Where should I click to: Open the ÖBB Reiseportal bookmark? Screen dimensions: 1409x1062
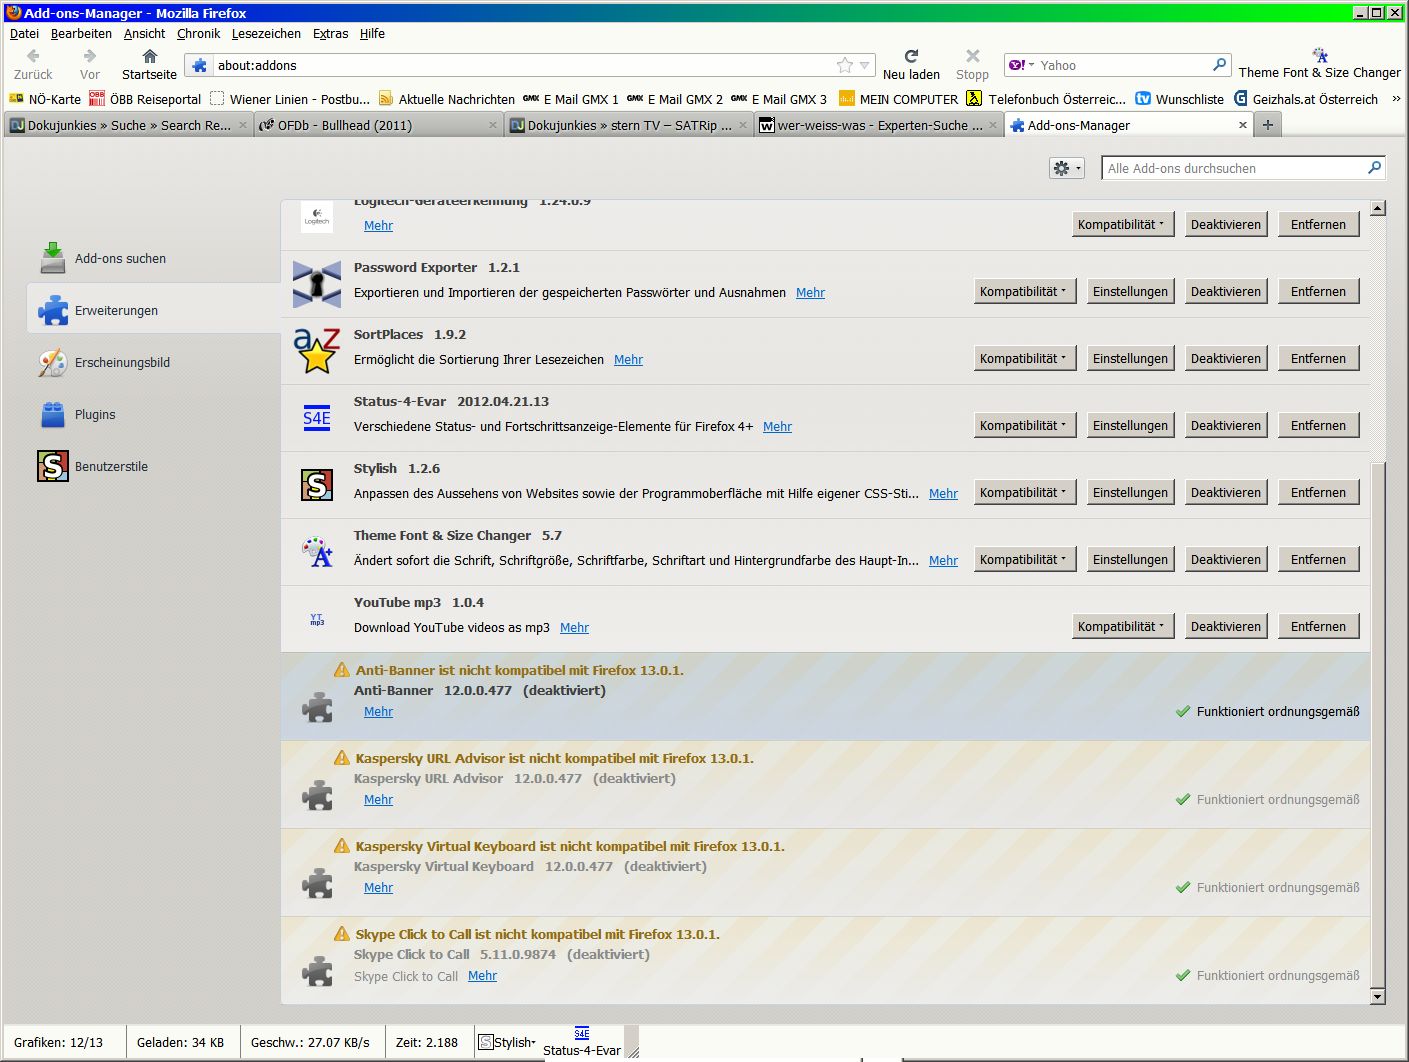[146, 99]
